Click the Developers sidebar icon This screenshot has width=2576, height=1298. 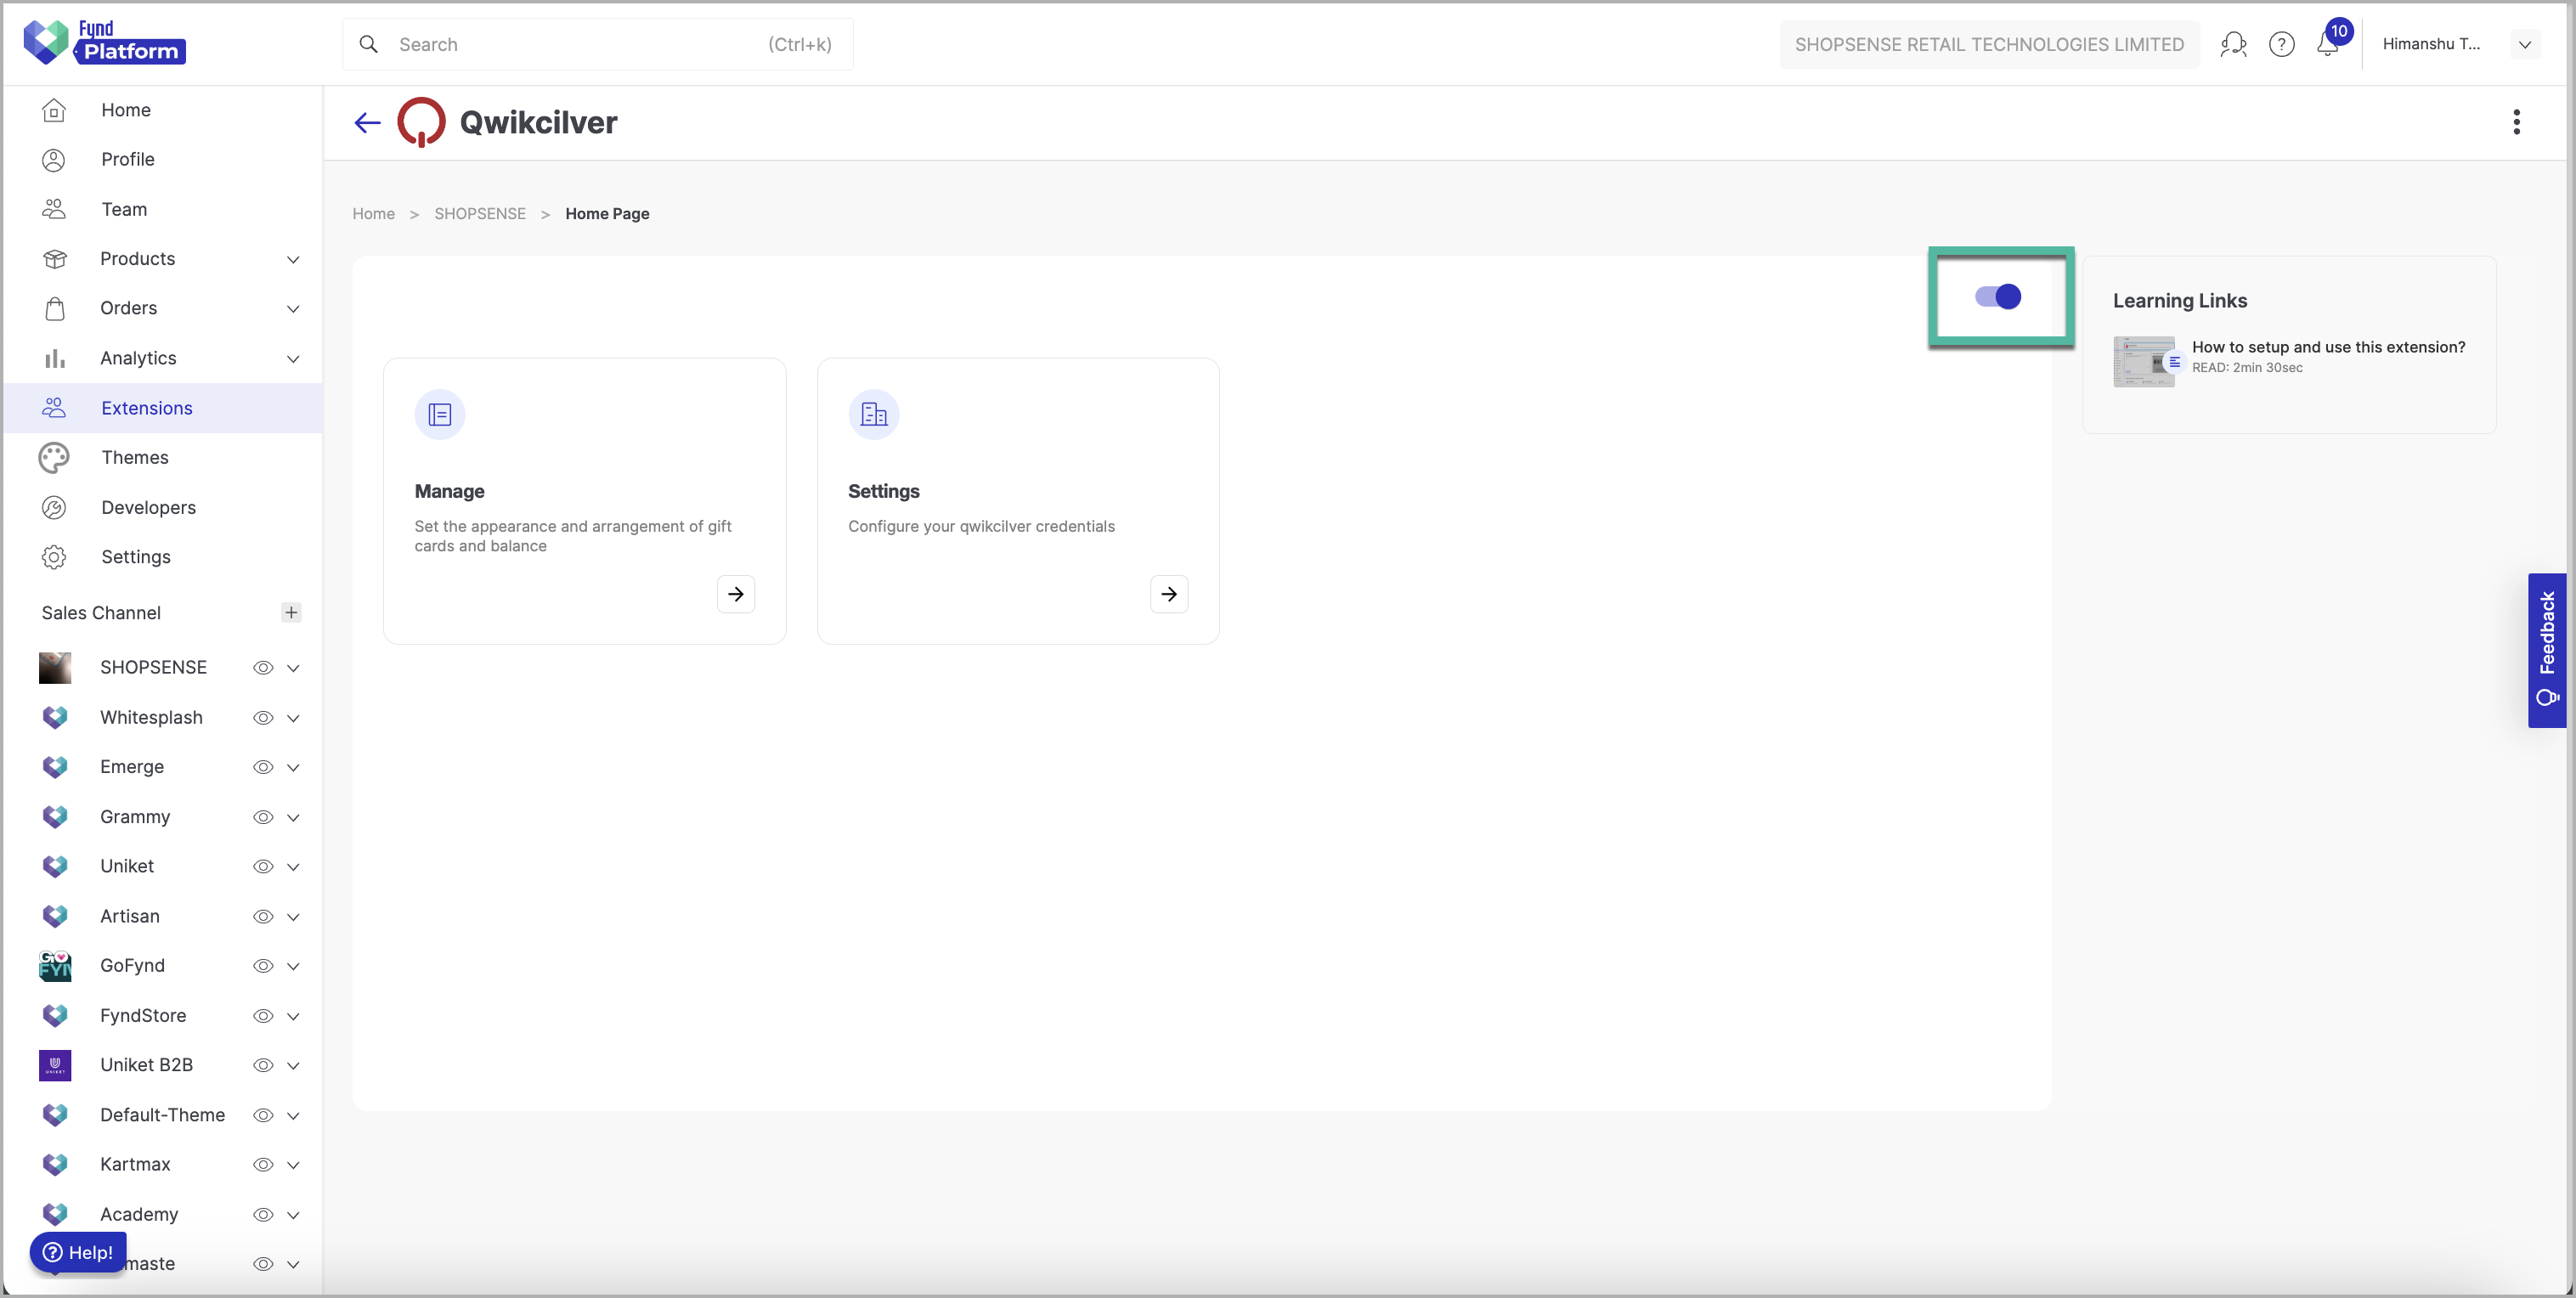pyautogui.click(x=54, y=507)
